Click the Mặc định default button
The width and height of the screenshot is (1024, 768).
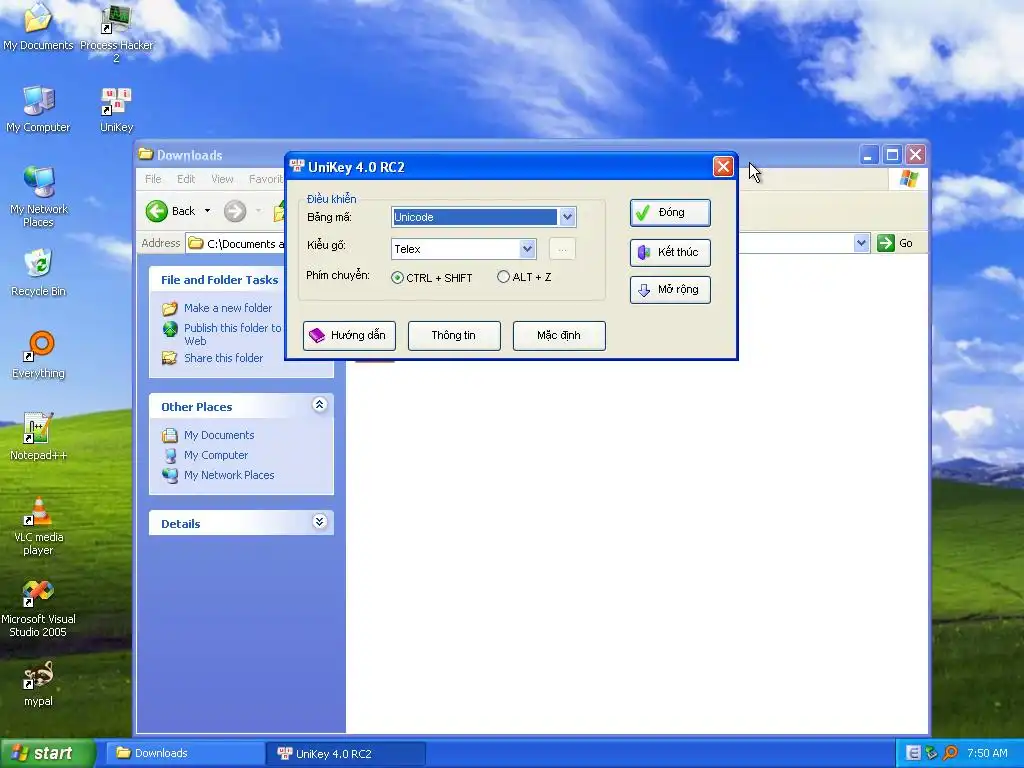tap(559, 335)
